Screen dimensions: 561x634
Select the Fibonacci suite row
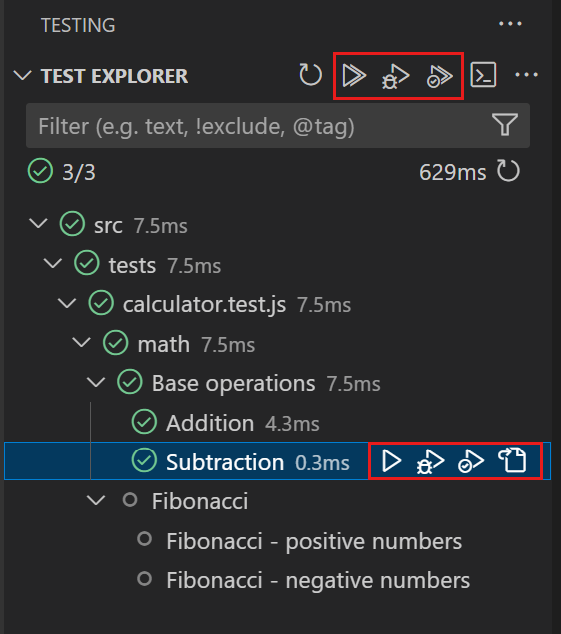pos(277,501)
